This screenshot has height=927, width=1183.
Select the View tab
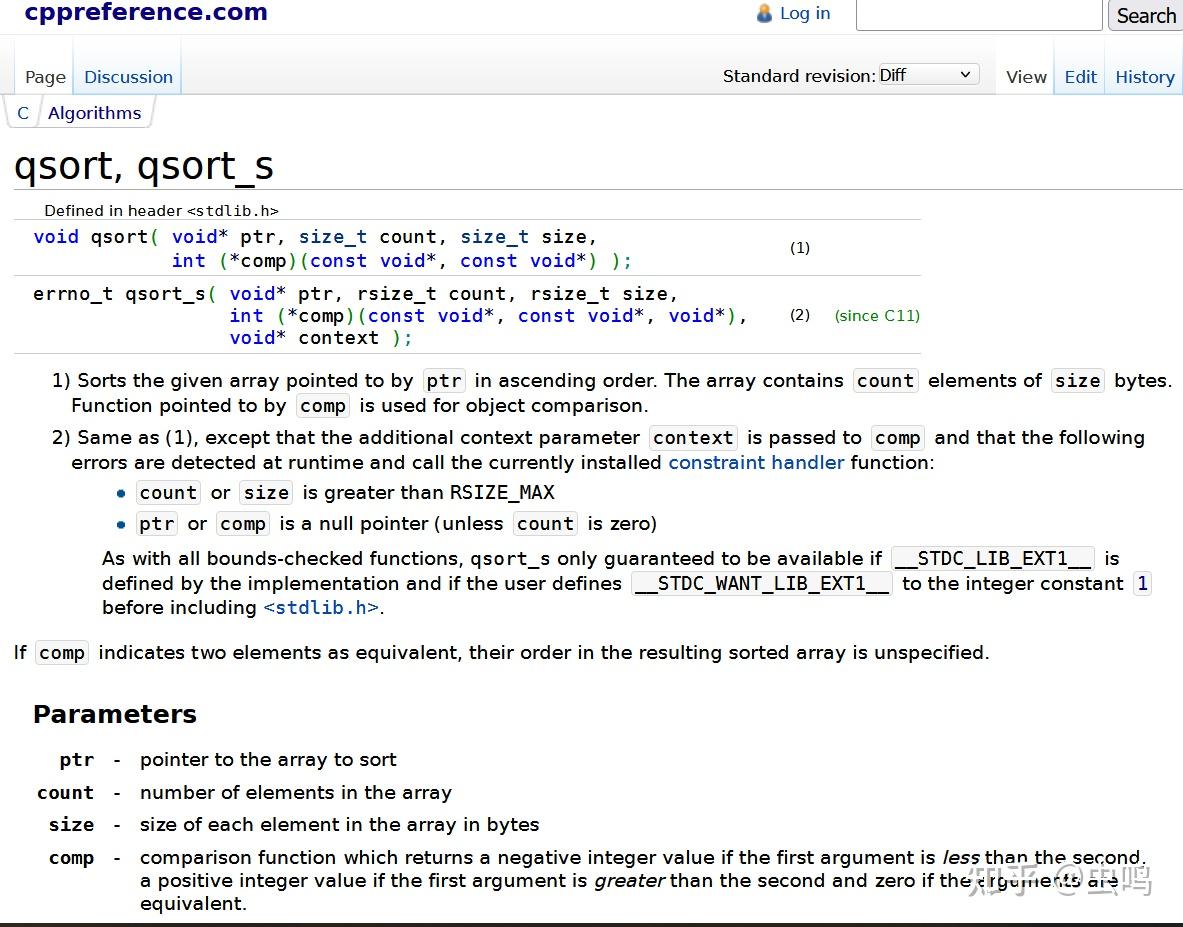click(x=1026, y=77)
